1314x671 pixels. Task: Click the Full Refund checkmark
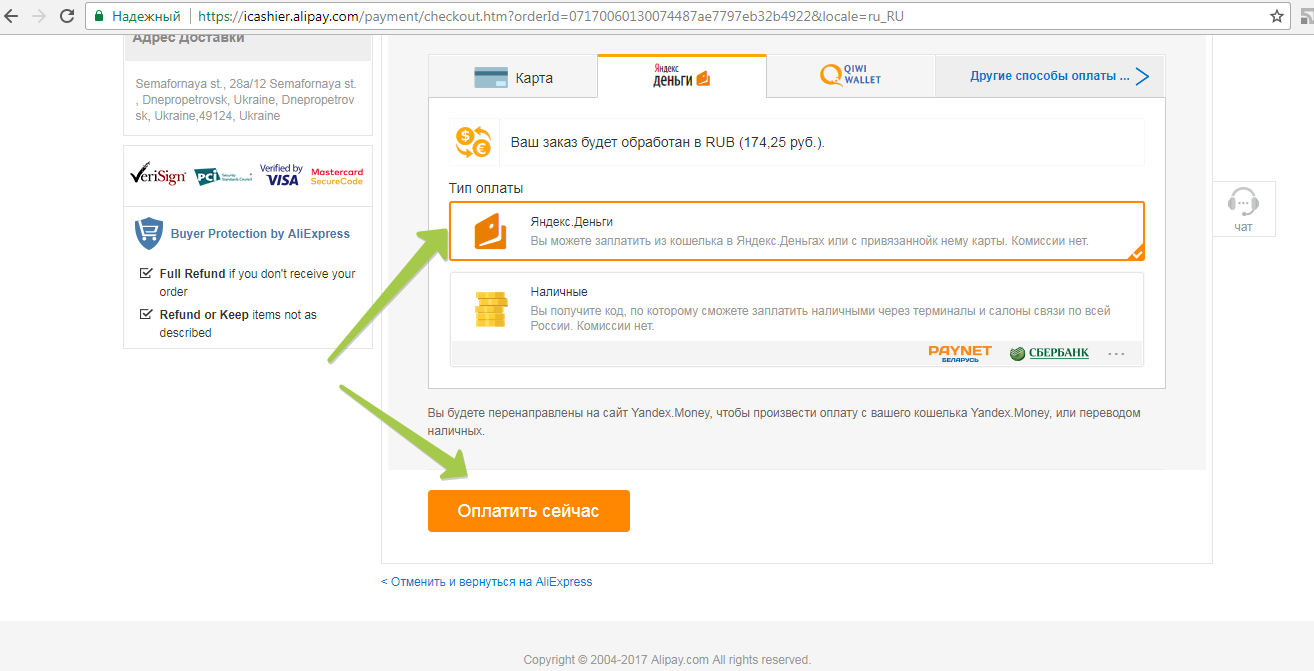[x=145, y=273]
